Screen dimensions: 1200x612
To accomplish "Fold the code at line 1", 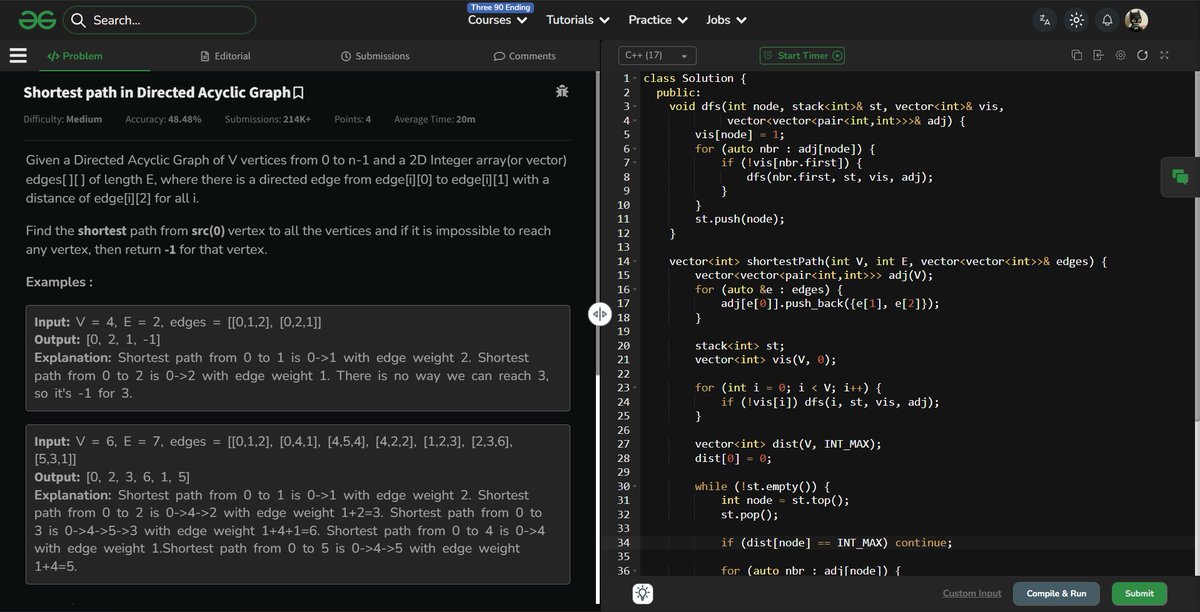I will click(637, 78).
